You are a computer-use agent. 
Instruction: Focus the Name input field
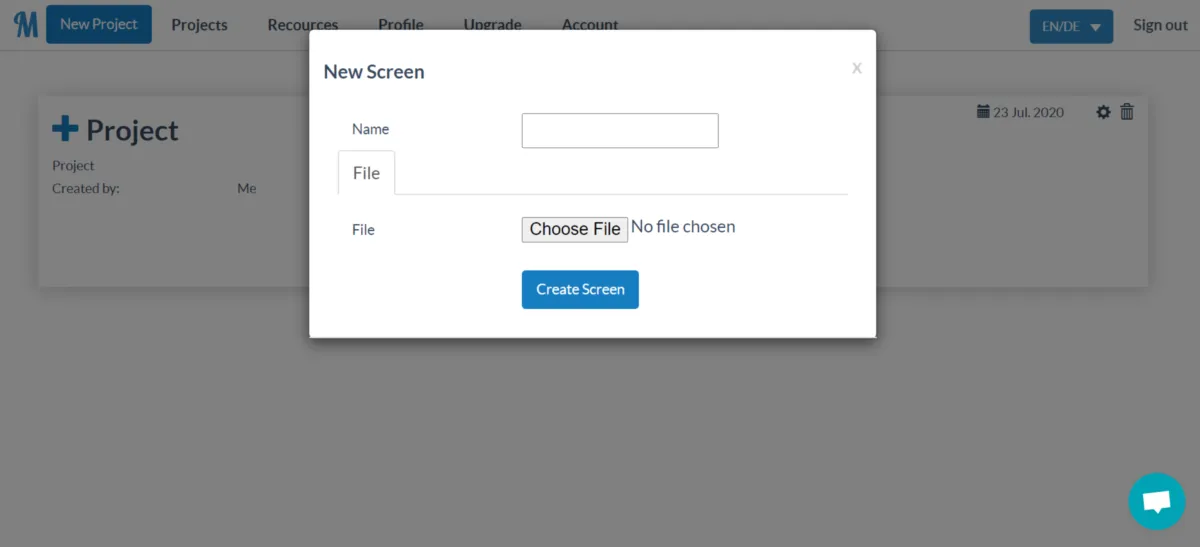click(620, 131)
